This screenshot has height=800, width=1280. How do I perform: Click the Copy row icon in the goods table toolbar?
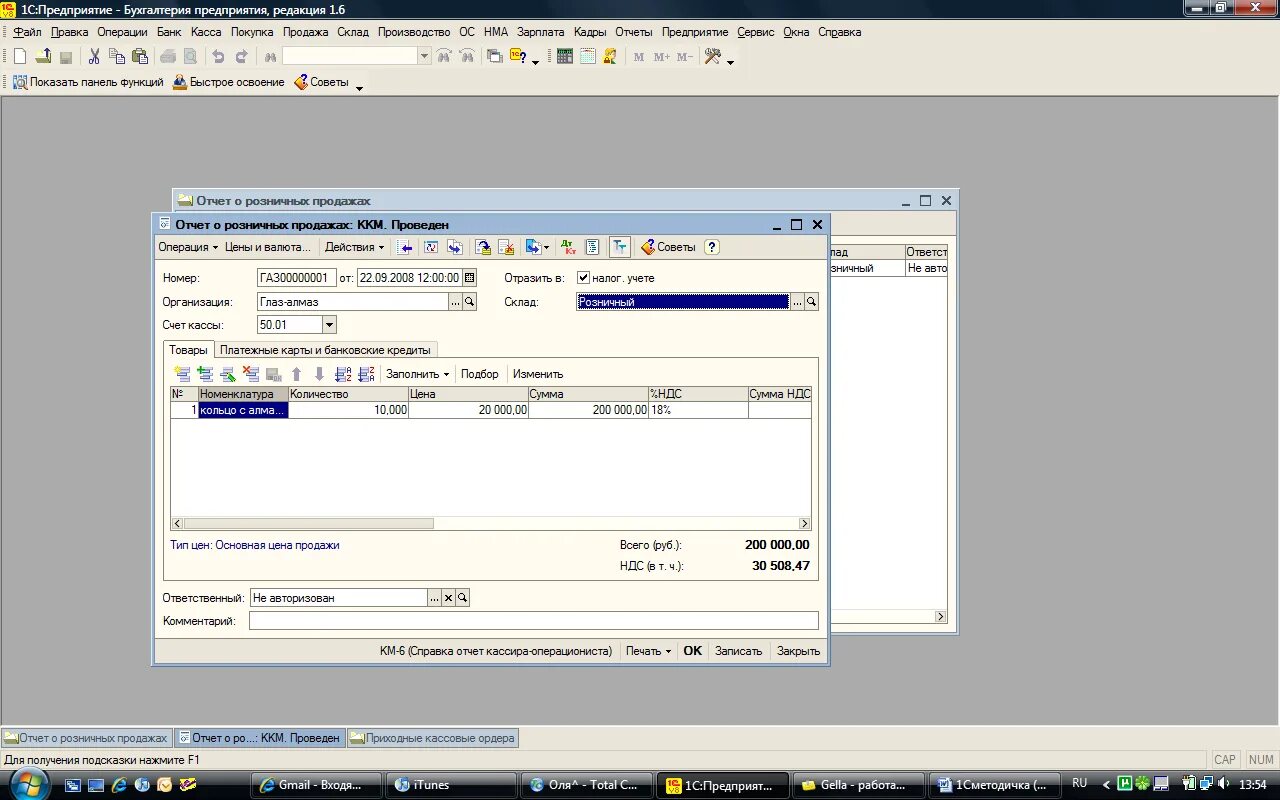[x=205, y=374]
